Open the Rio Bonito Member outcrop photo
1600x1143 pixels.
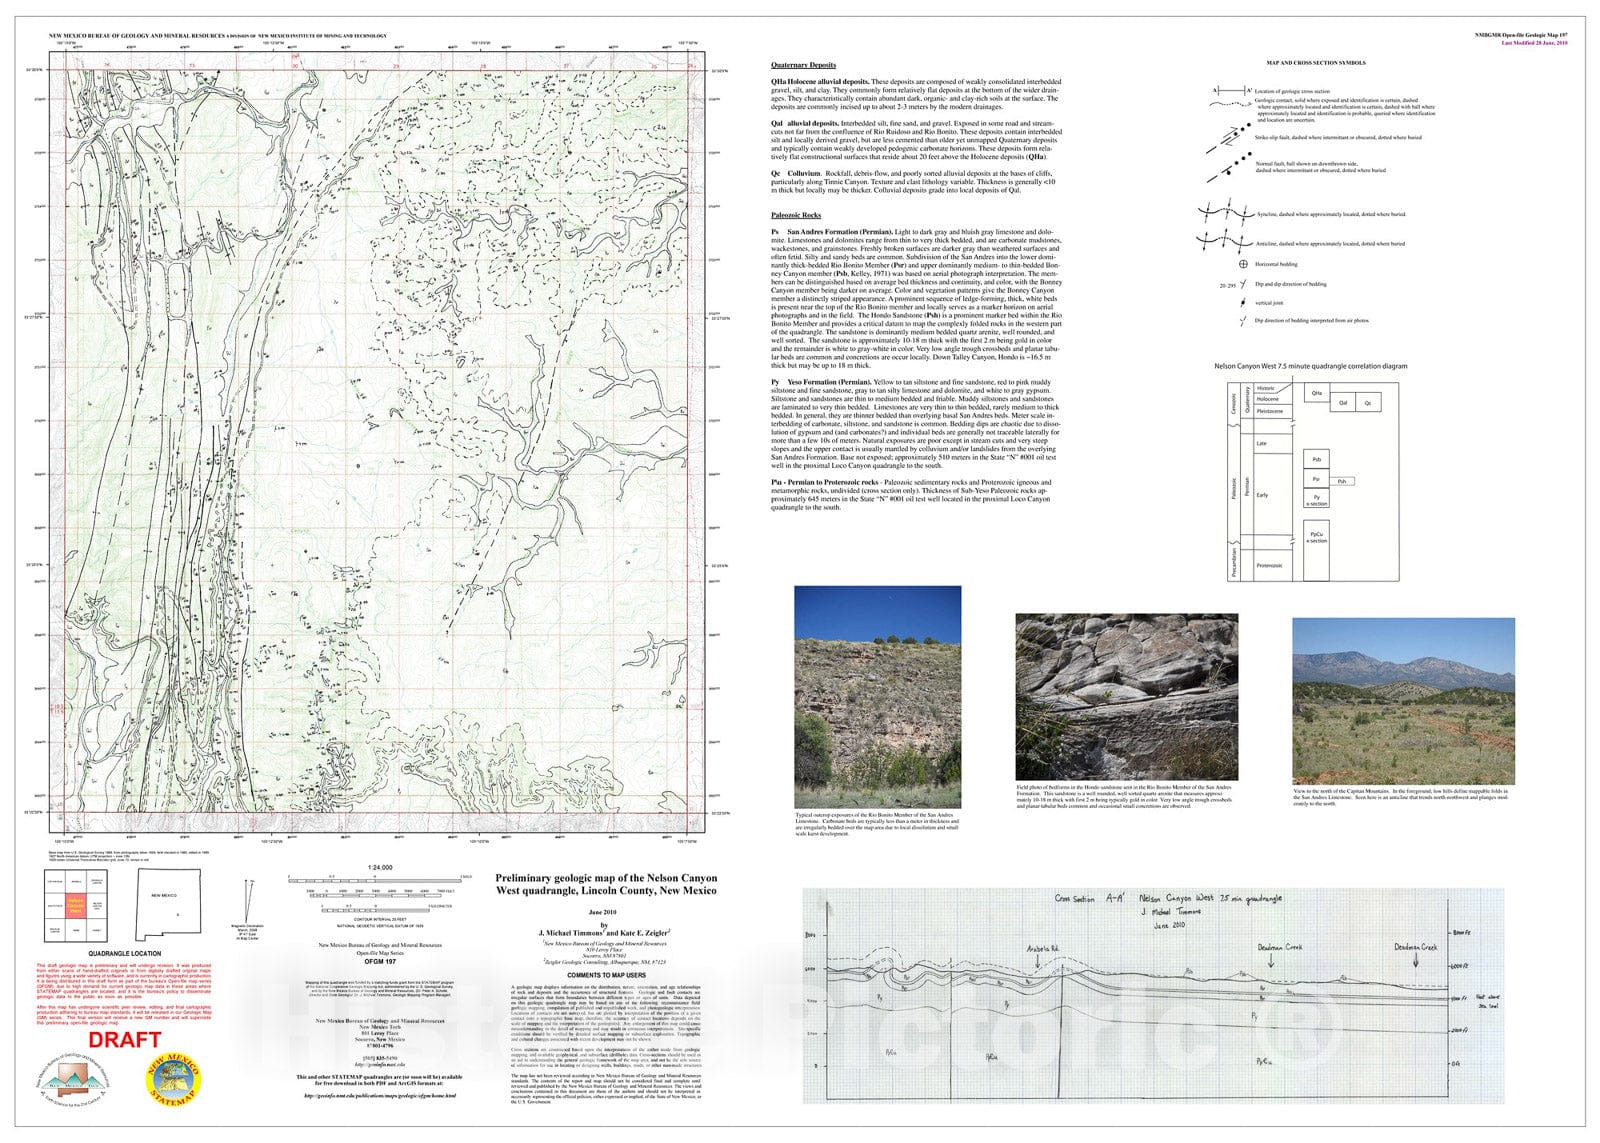877,697
